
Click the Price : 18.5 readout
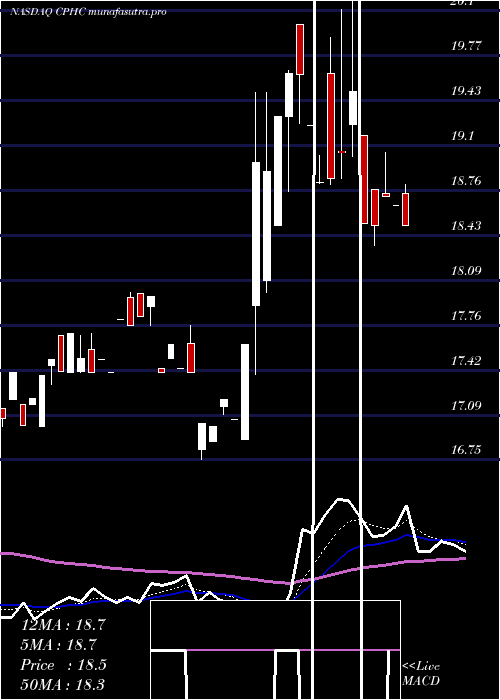click(x=63, y=665)
